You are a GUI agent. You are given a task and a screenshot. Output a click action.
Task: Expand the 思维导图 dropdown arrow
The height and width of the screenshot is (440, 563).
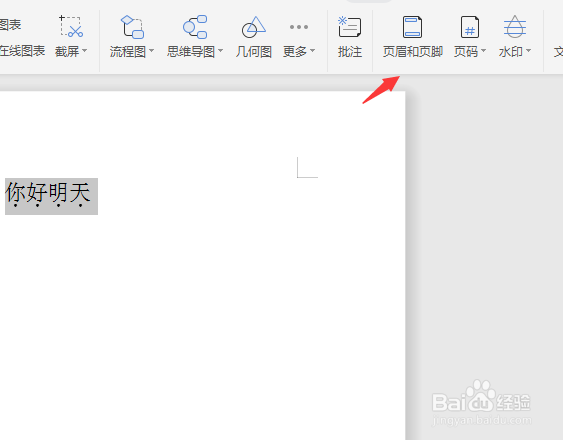220,51
